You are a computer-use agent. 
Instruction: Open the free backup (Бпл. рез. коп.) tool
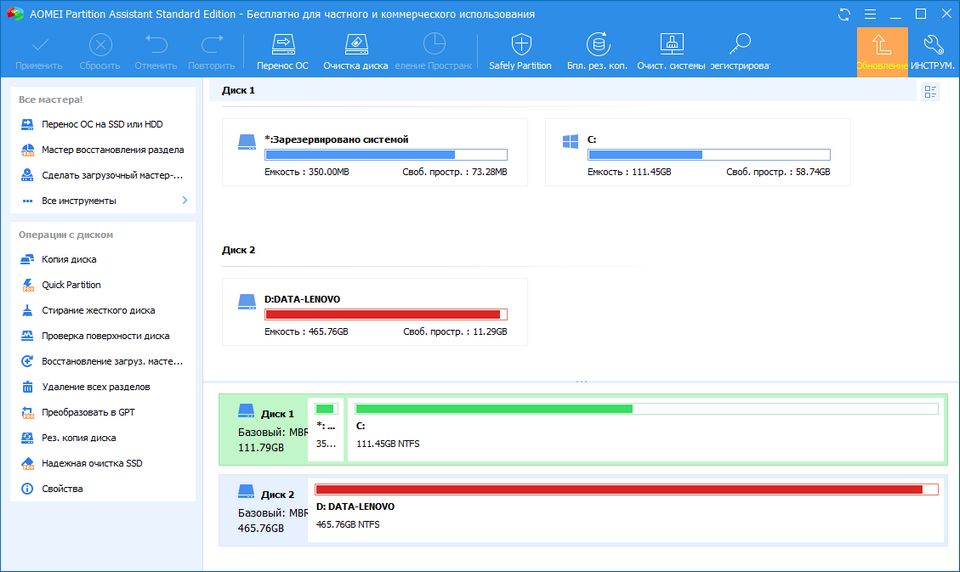598,51
